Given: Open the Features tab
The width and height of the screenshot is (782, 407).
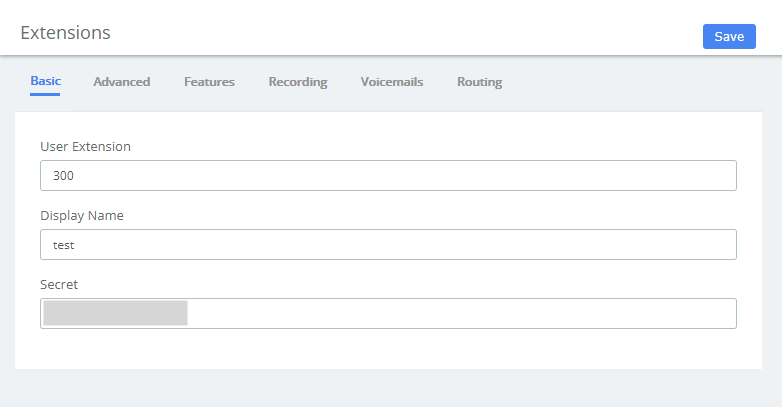Looking at the screenshot, I should tap(209, 82).
